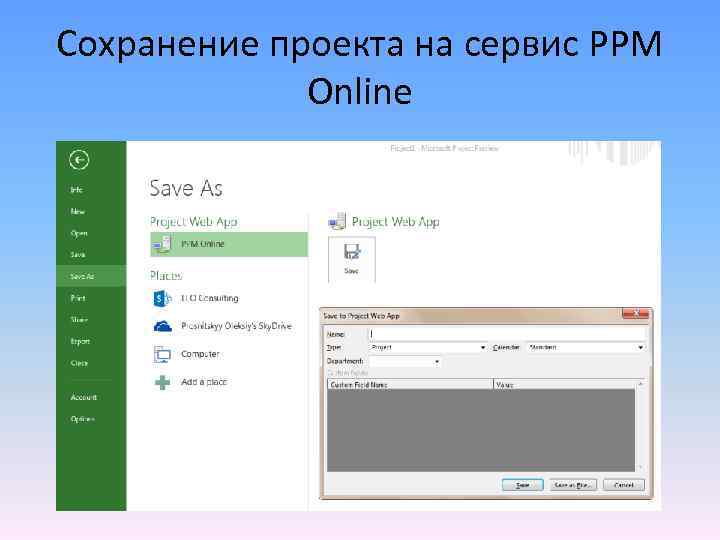Select the Save As menu entry
The height and width of the screenshot is (540, 720).
click(91, 276)
